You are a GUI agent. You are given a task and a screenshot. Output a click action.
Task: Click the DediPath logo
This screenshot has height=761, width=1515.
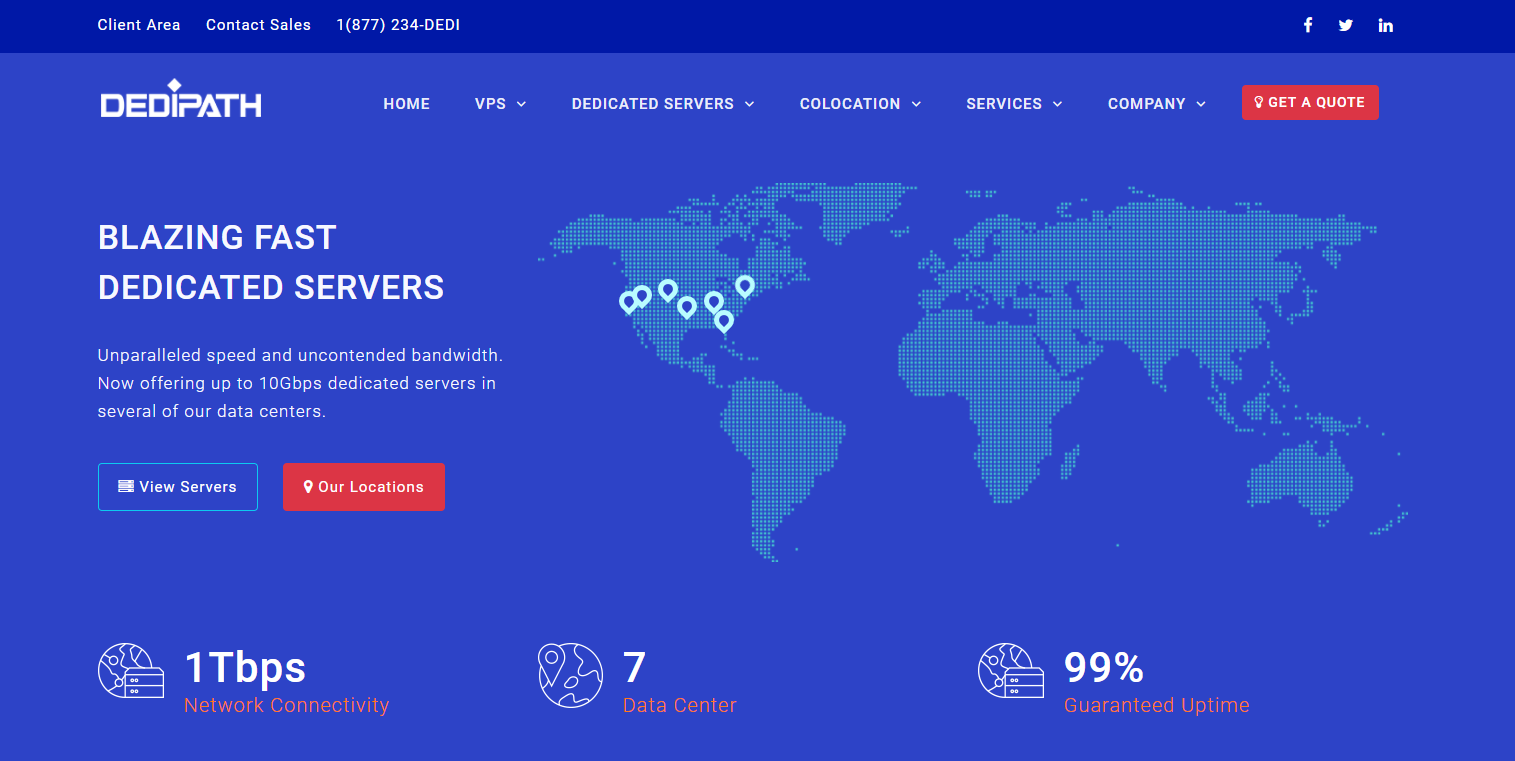coord(181,100)
